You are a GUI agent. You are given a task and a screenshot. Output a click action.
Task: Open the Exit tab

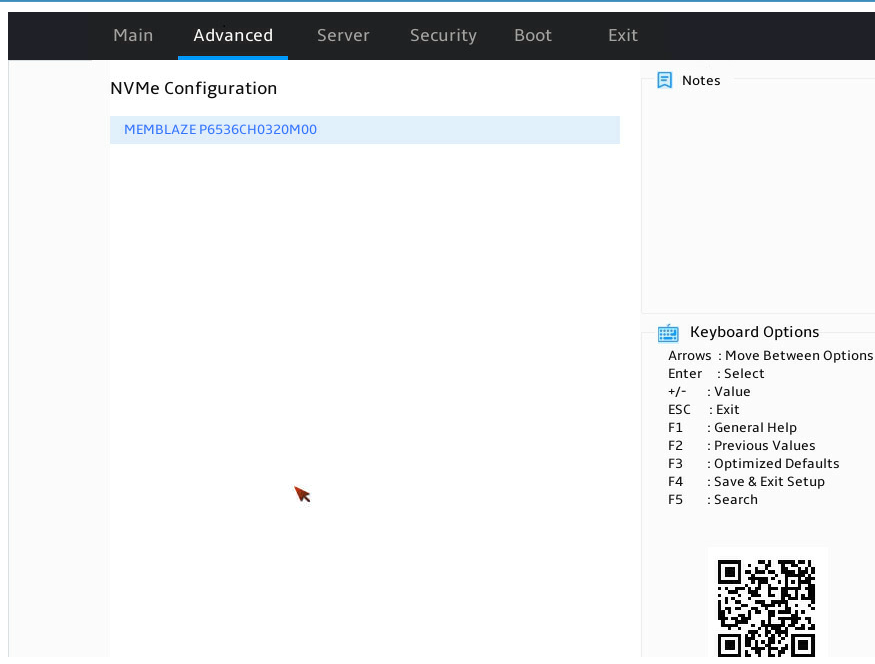(x=623, y=35)
